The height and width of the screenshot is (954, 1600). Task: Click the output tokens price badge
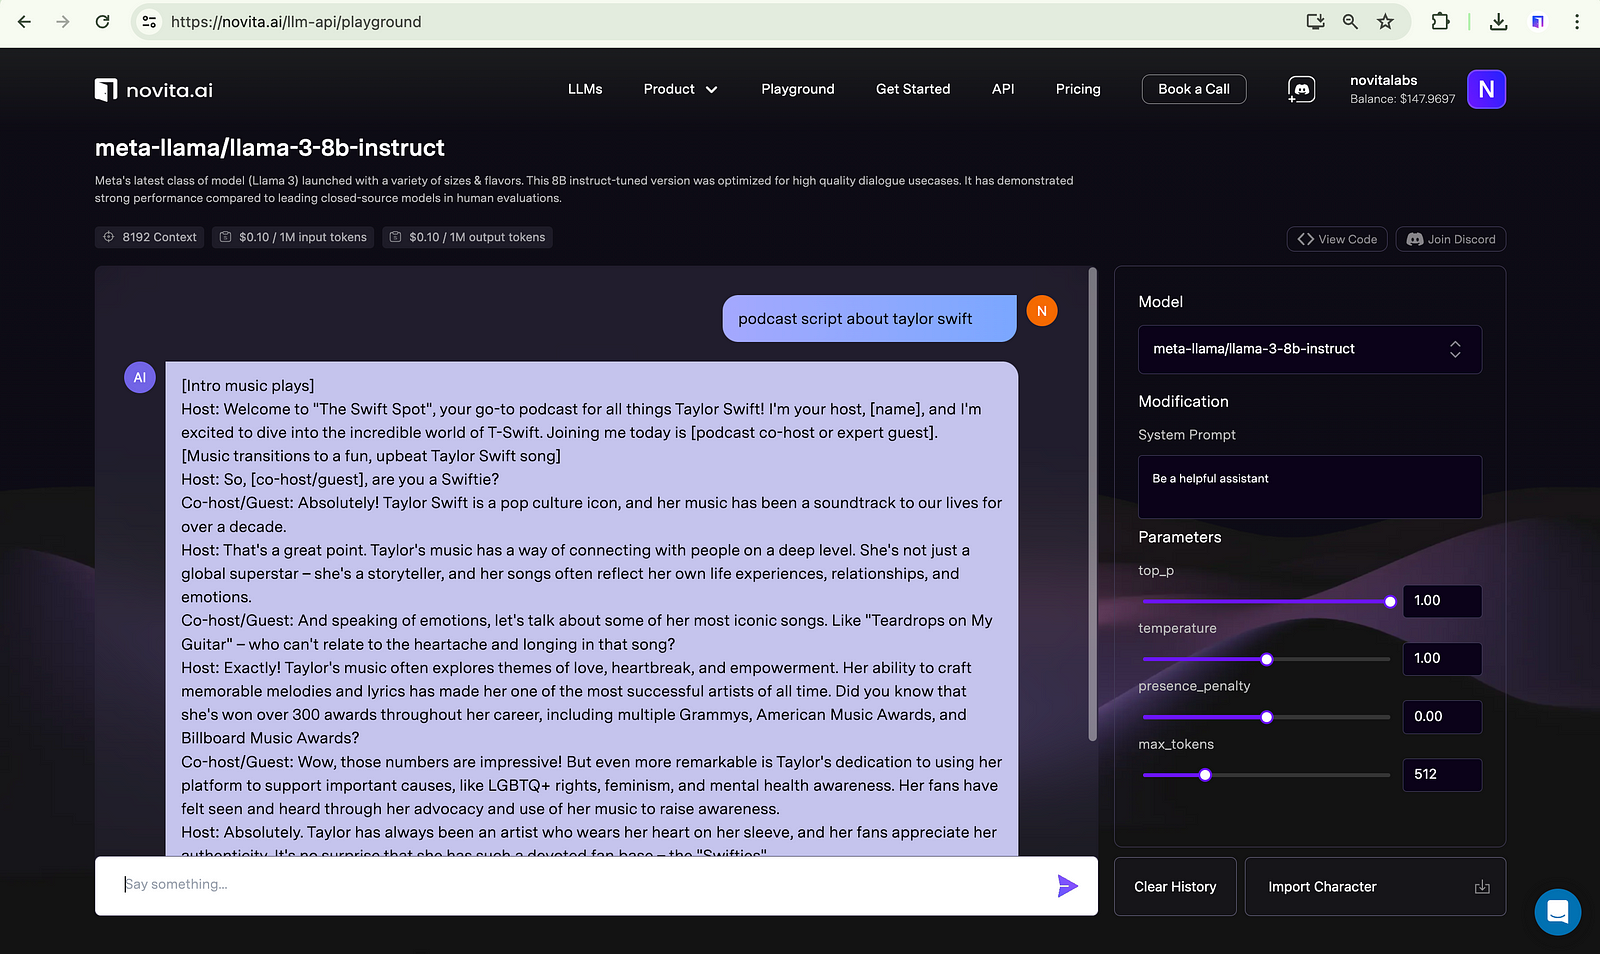coord(468,237)
